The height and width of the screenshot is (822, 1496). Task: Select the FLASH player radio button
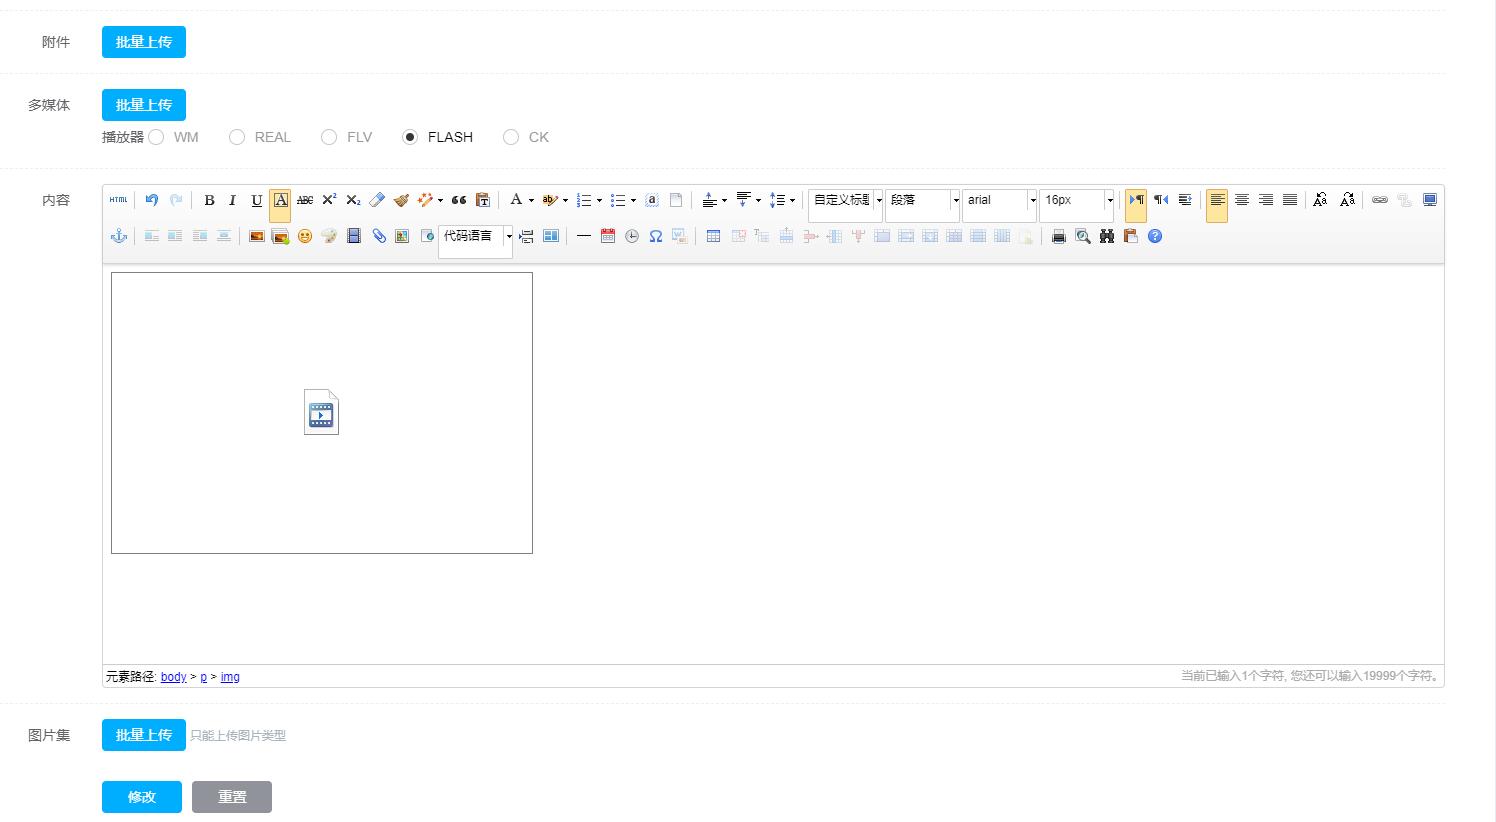point(410,137)
